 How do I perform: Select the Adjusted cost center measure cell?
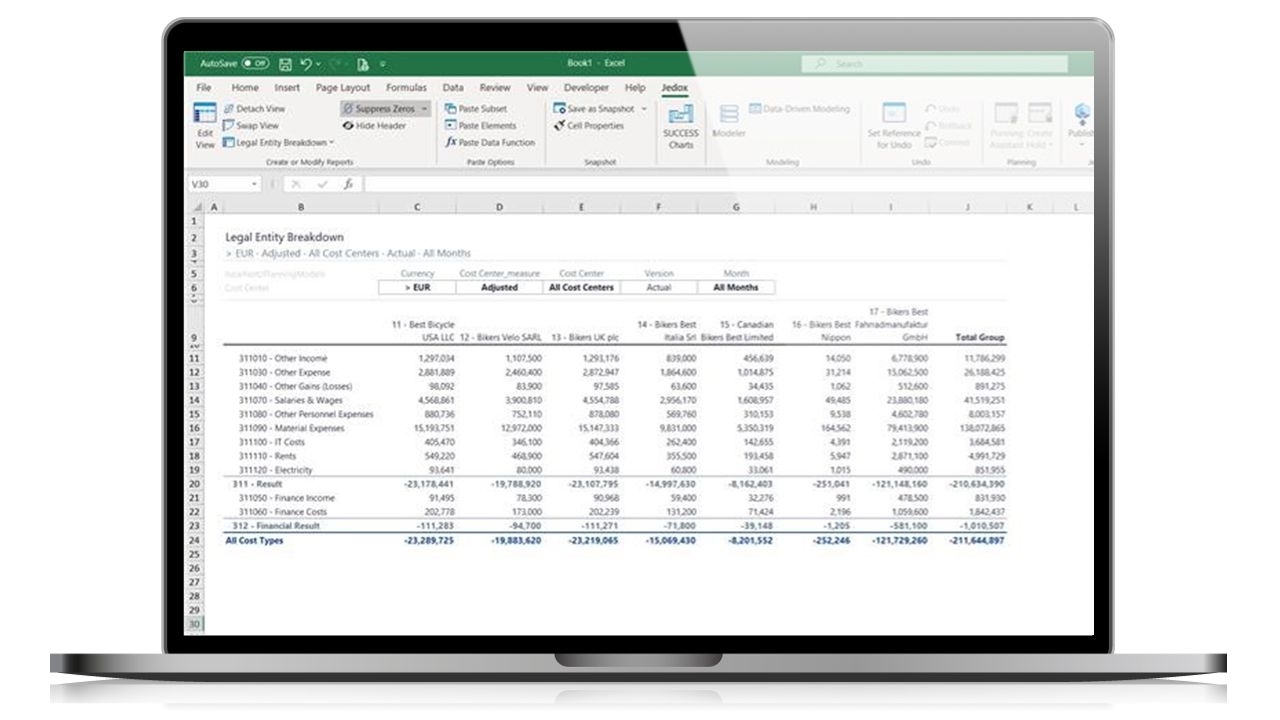499,288
